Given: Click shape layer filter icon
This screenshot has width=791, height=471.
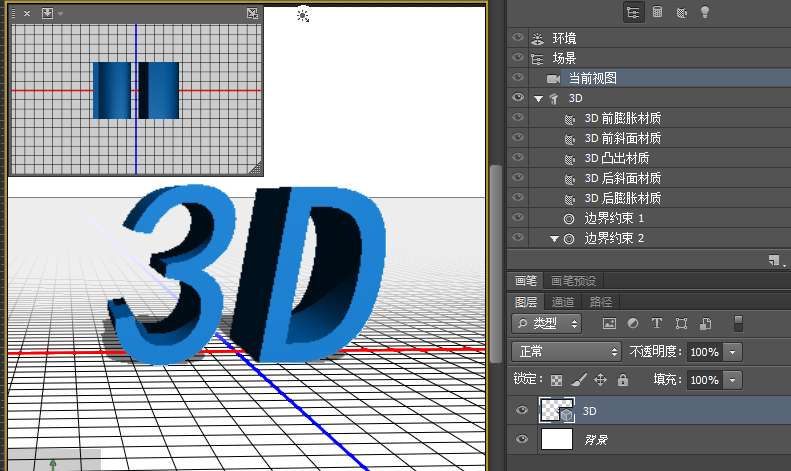Looking at the screenshot, I should coord(682,324).
